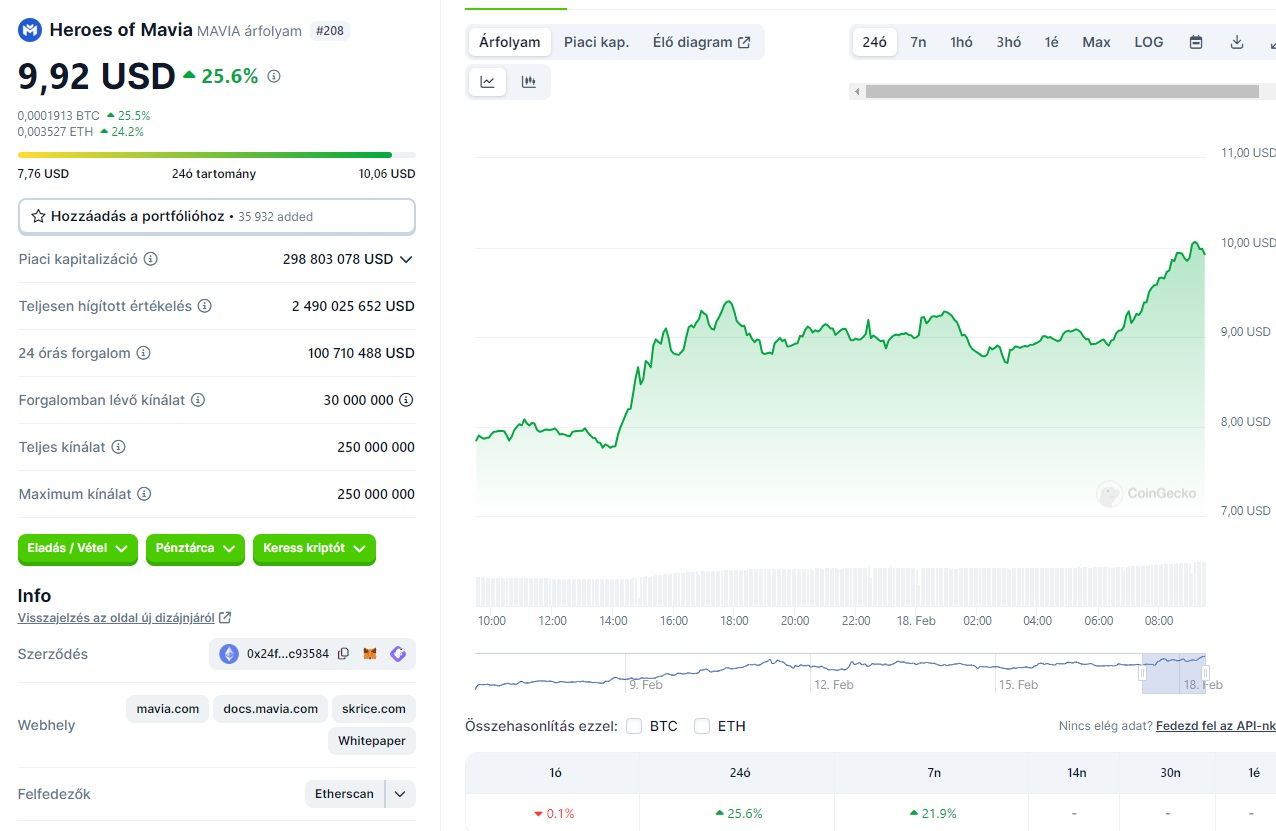Viewport: 1276px width, 831px height.
Task: Open the Pénztárca dropdown
Action: point(195,549)
